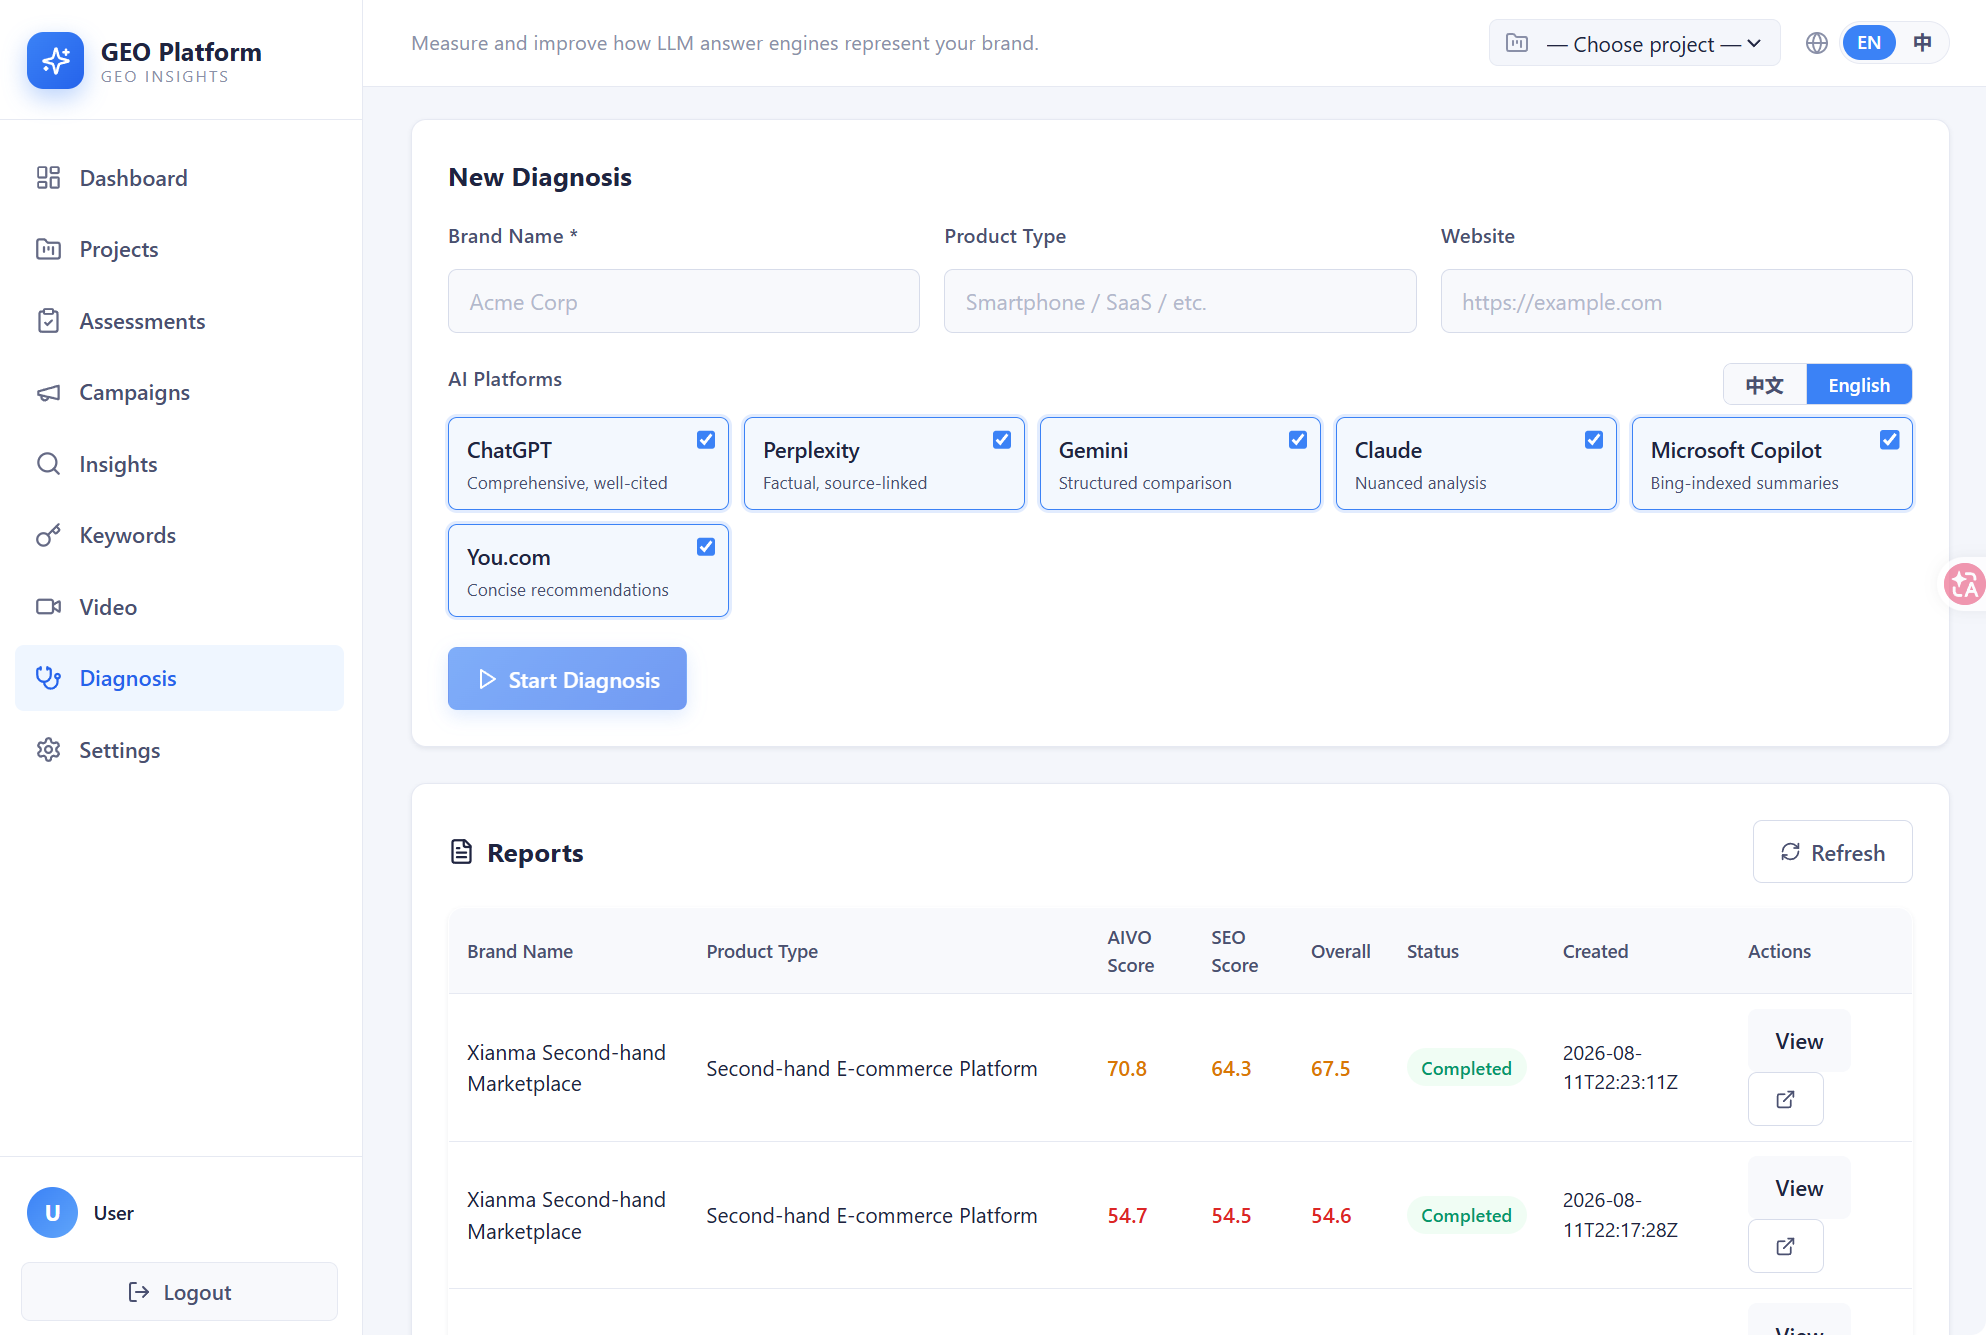Uncheck the Claude platform checkbox
The height and width of the screenshot is (1335, 1986).
[x=1594, y=440]
